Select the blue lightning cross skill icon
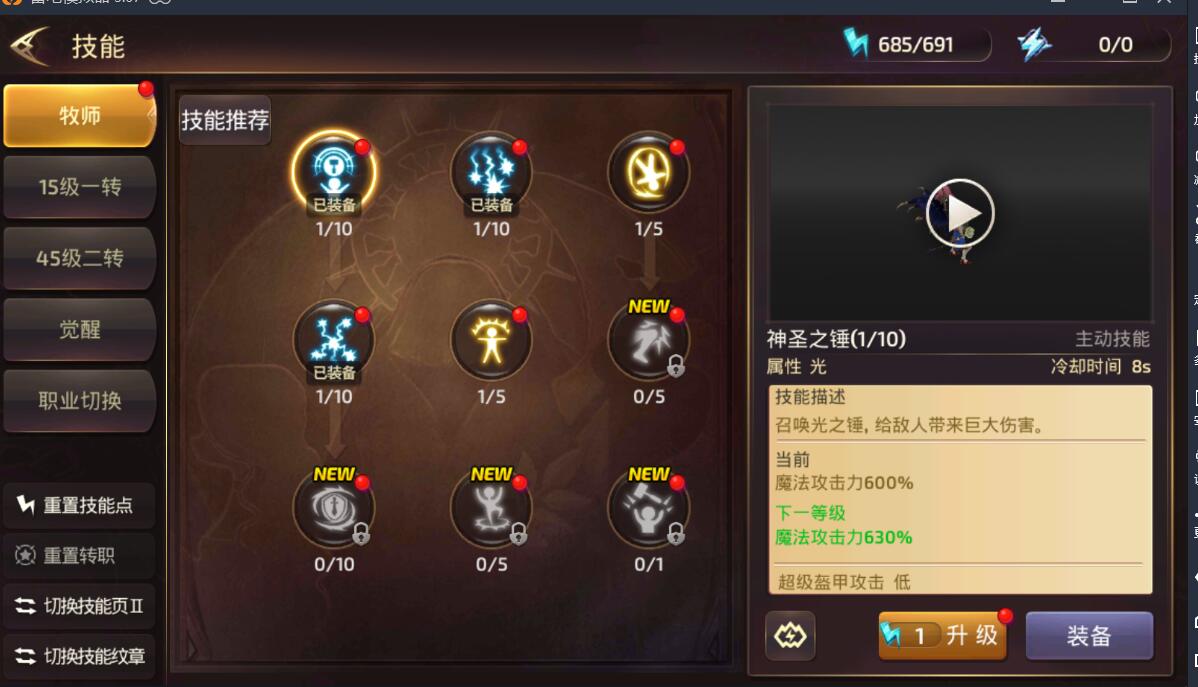Screen dimensions: 1198x687 [x=334, y=341]
